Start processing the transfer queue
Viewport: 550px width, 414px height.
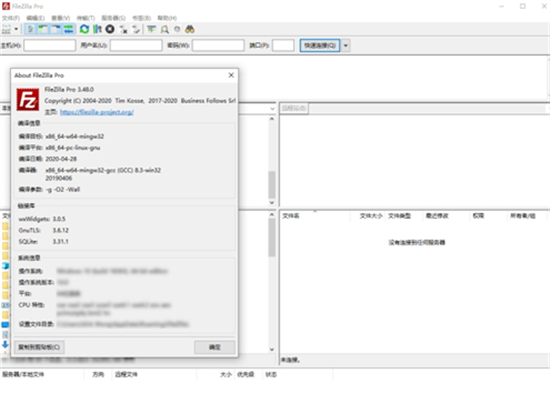pos(97,29)
